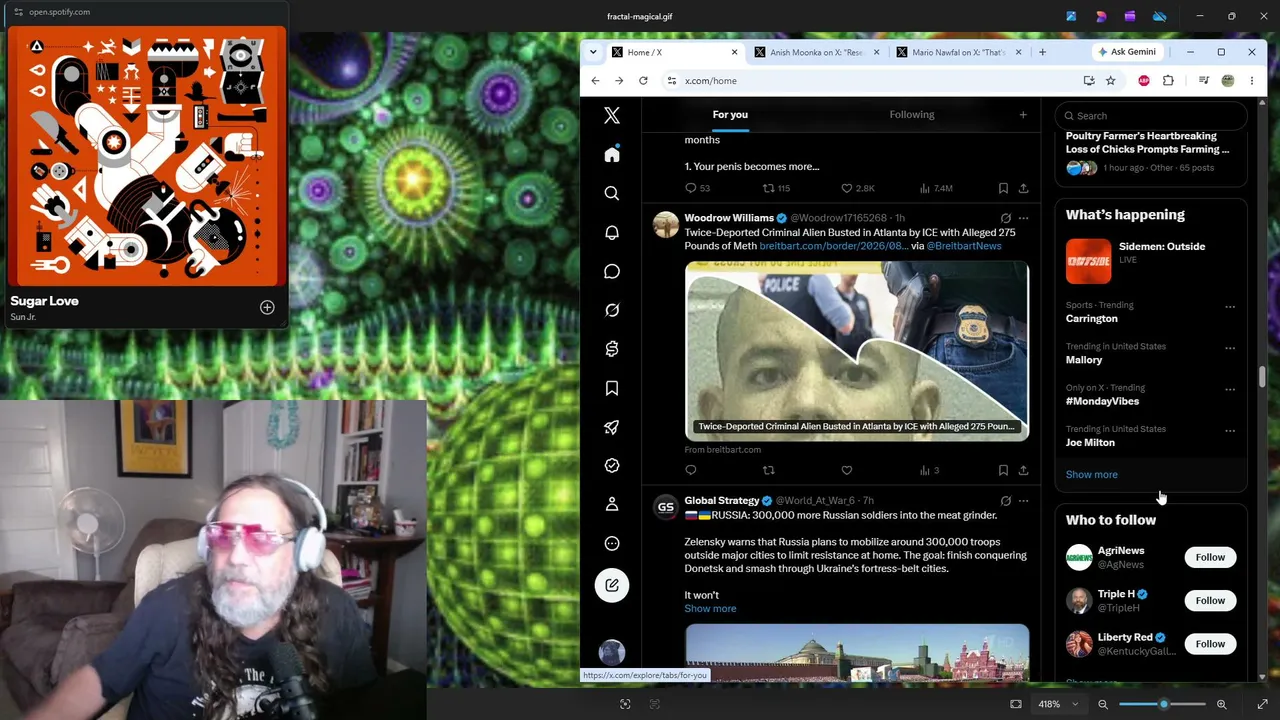Share the Woodrow Williams post
1280x720 pixels.
[x=1023, y=470]
